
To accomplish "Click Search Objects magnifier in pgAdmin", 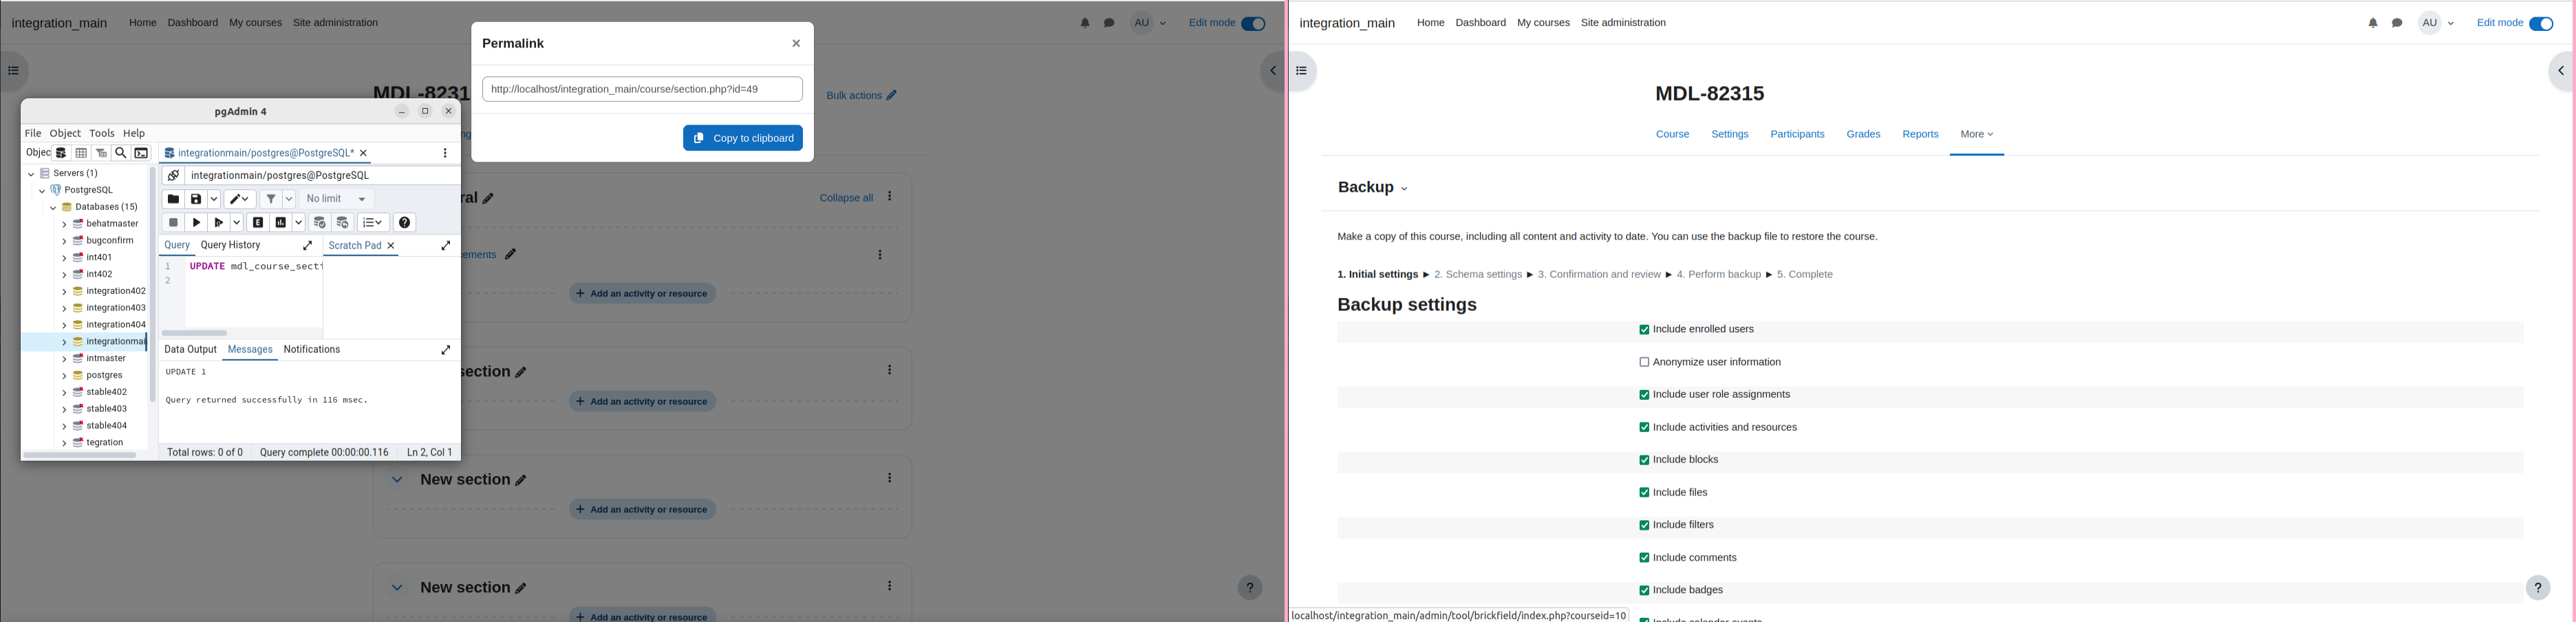I will point(121,153).
